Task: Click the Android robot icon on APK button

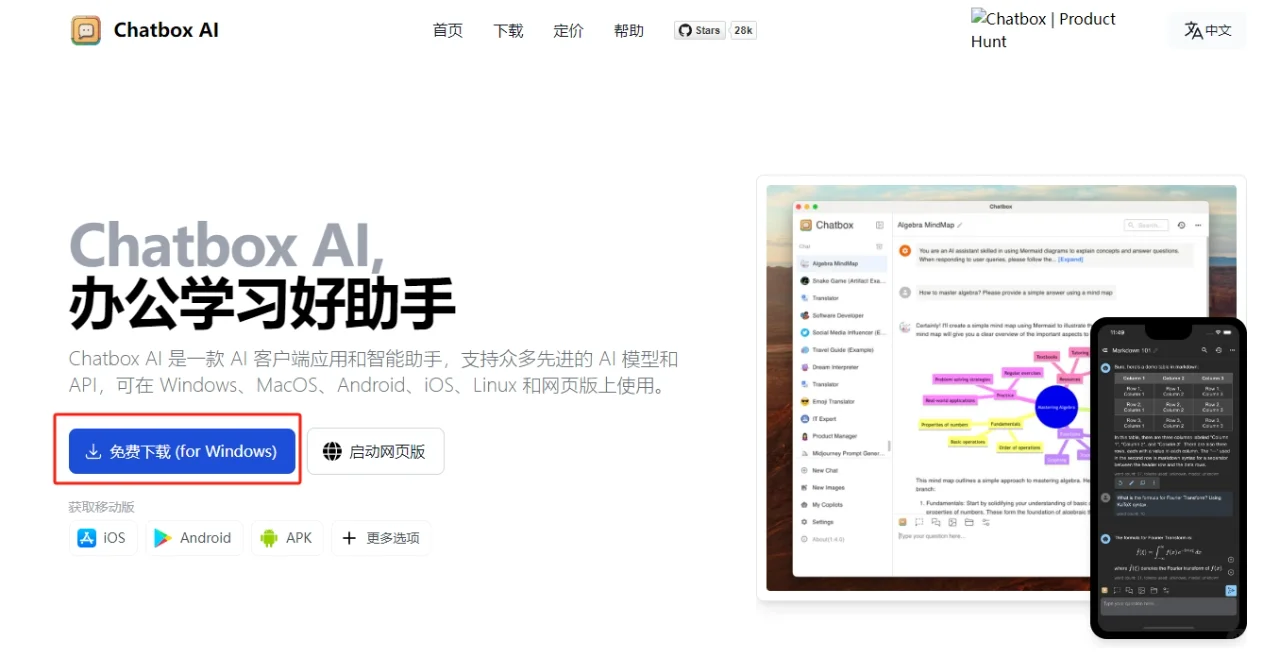Action: (268, 537)
